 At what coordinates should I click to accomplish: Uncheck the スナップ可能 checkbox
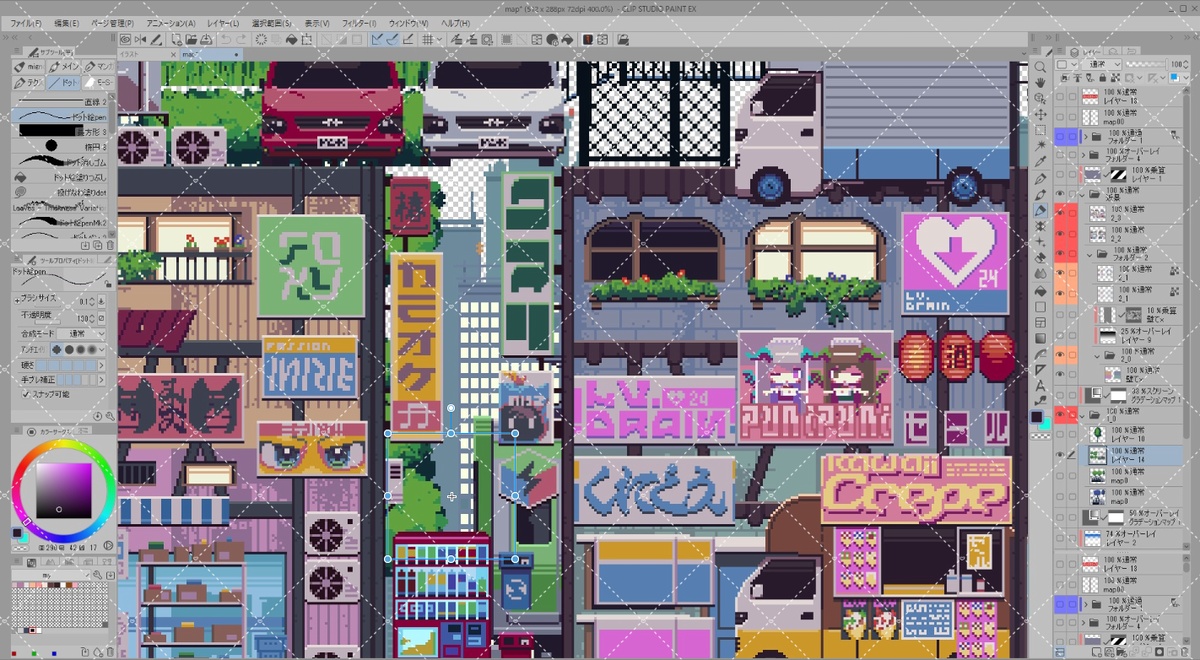tap(26, 395)
